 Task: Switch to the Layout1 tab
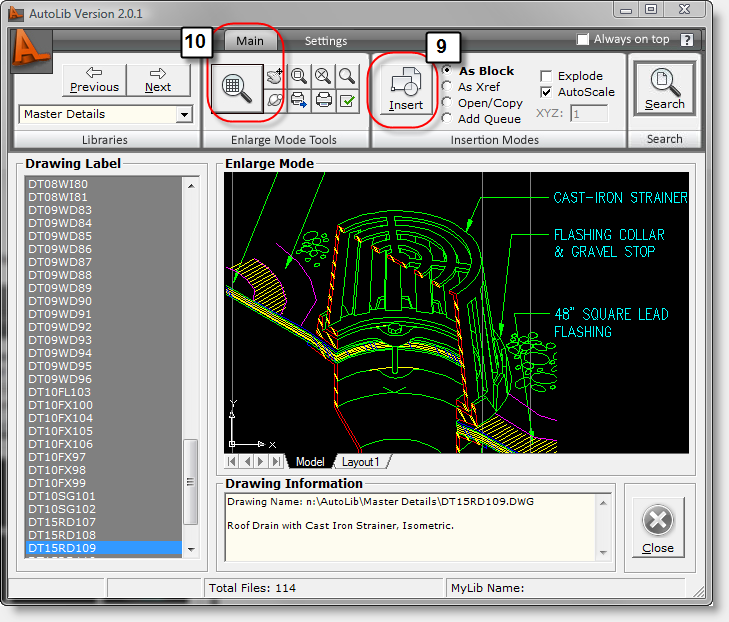pos(361,462)
